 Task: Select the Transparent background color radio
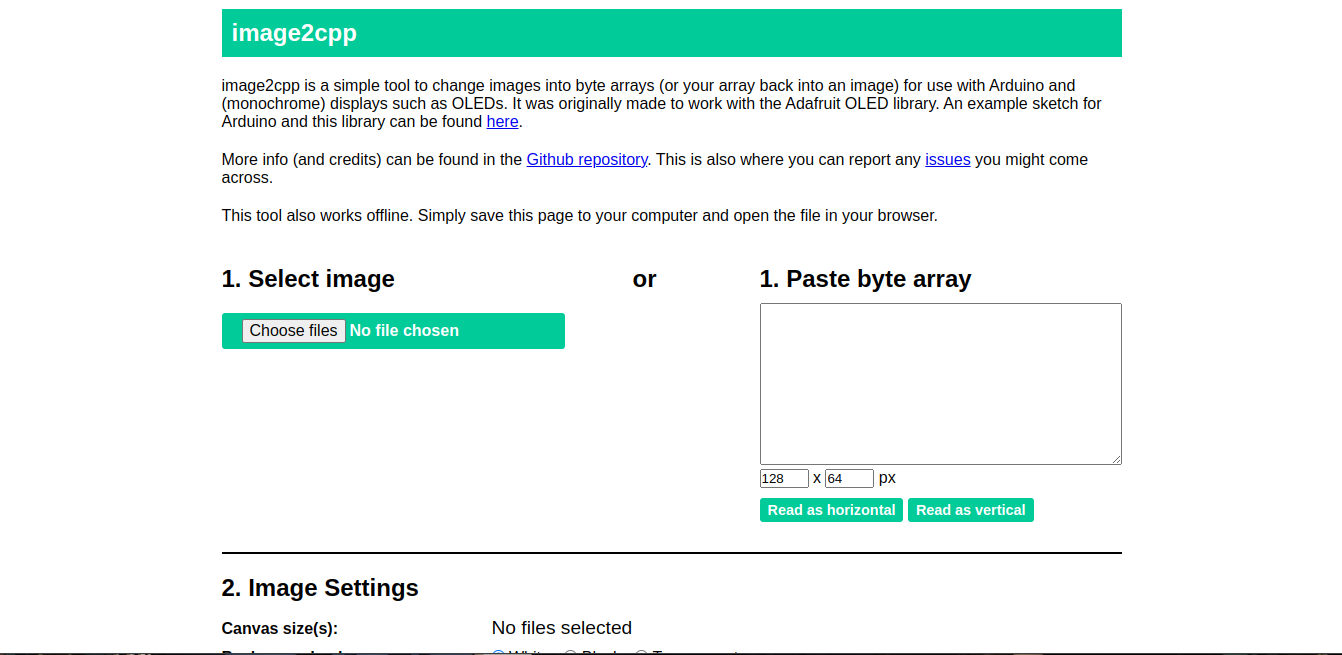pos(641,652)
